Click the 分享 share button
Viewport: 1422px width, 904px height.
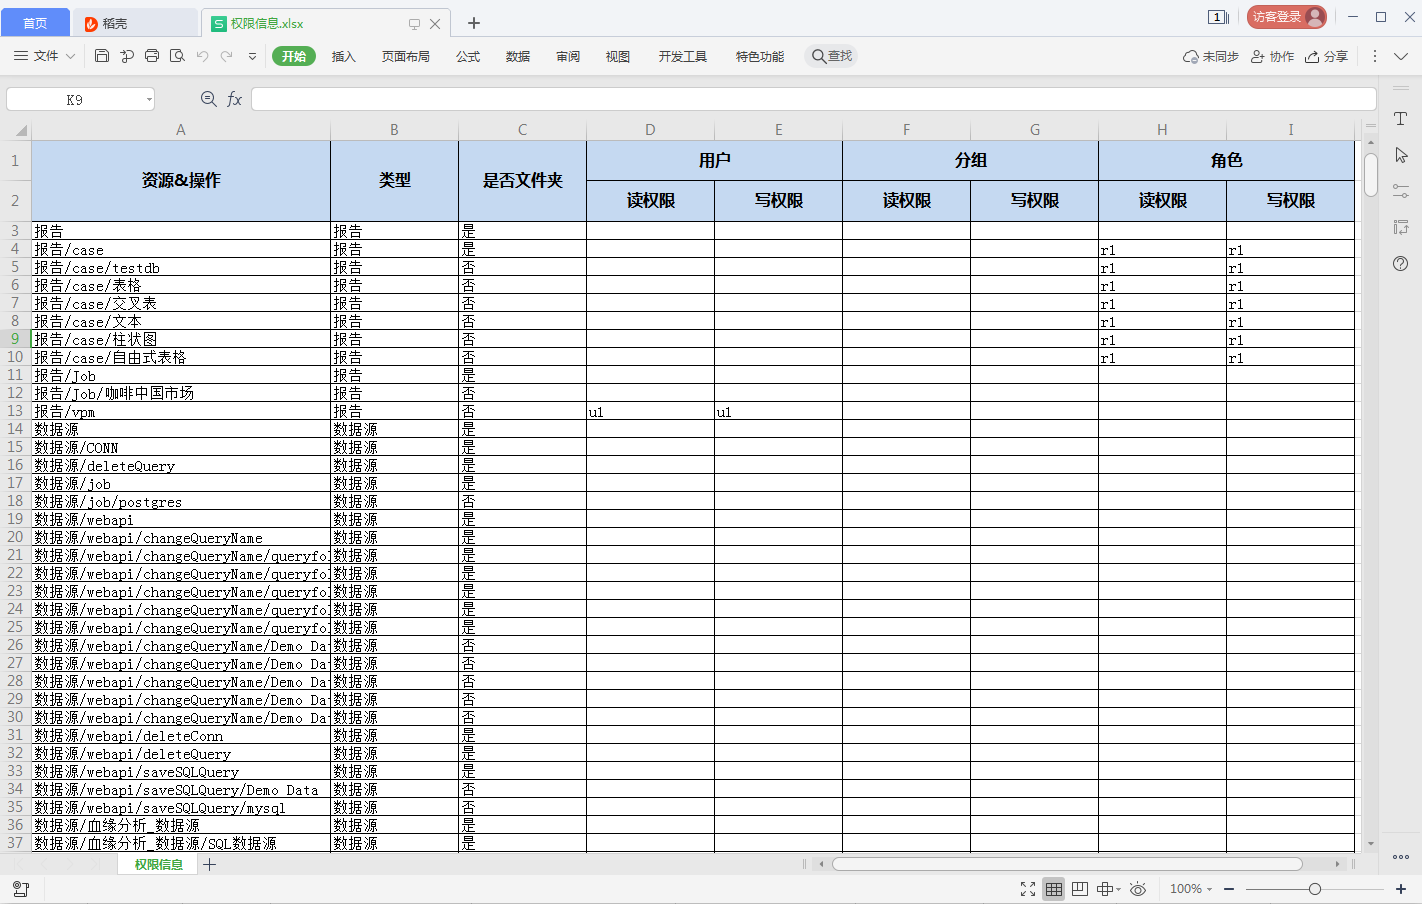1327,56
